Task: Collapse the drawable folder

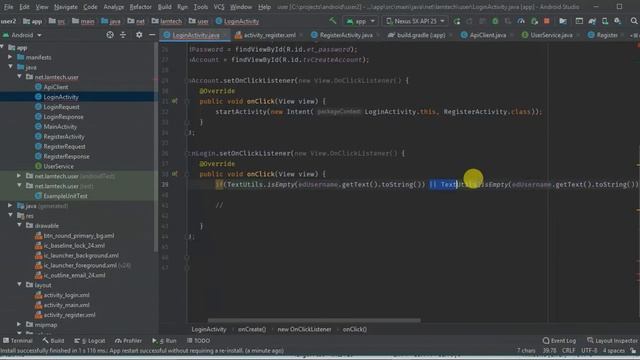Action: [x=19, y=225]
